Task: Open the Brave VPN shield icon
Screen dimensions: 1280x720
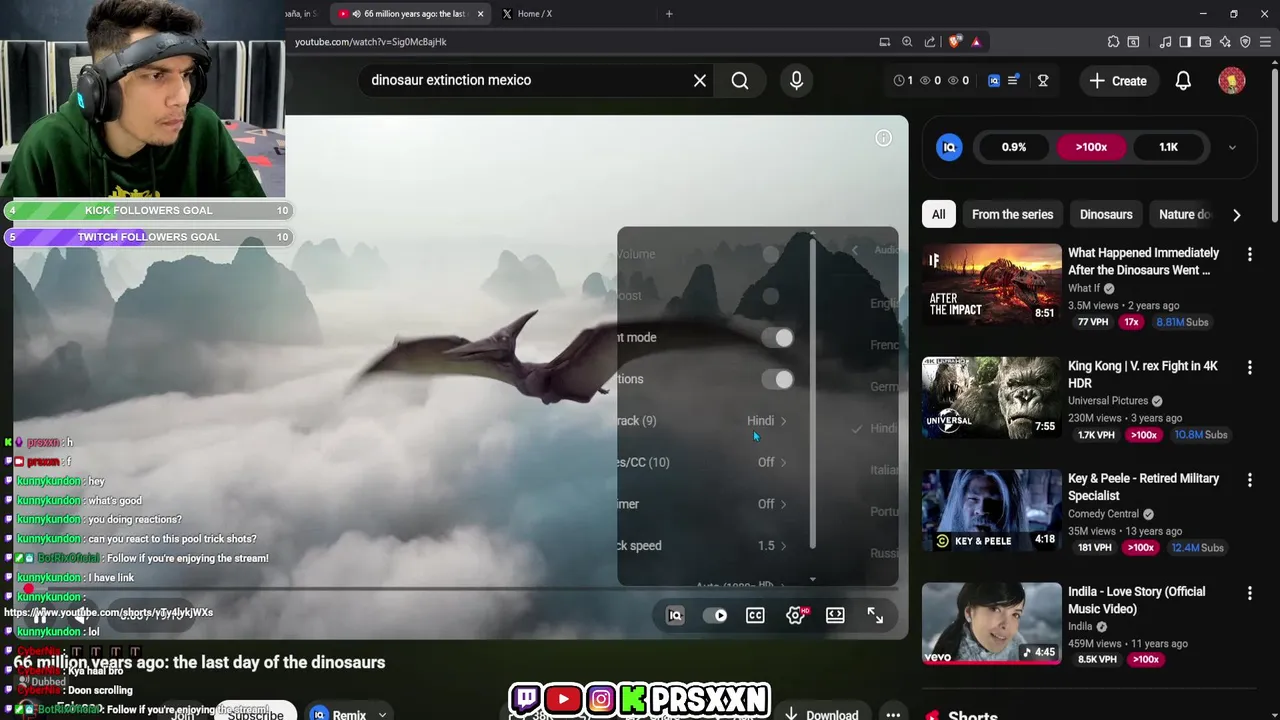Action: point(1245,42)
